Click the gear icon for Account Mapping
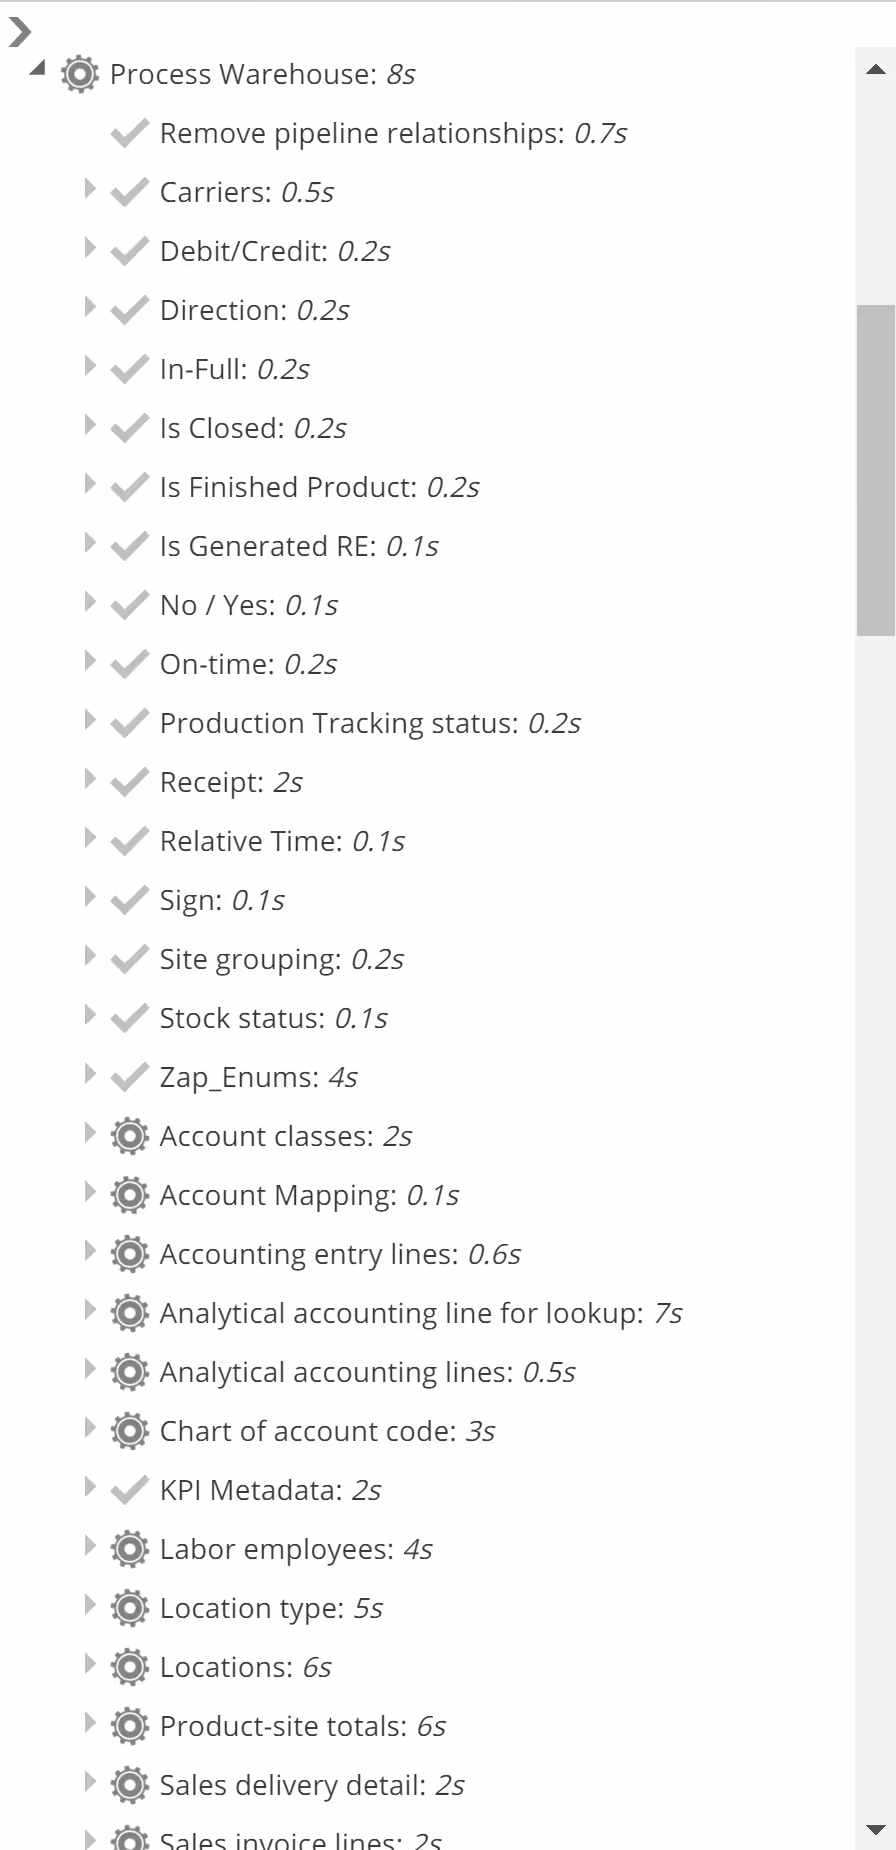The width and height of the screenshot is (896, 1850). click(129, 1195)
